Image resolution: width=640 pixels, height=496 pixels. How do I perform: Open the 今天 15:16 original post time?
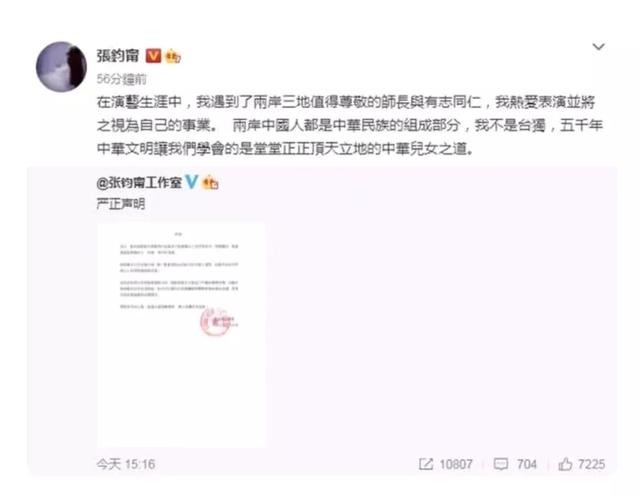click(x=126, y=464)
